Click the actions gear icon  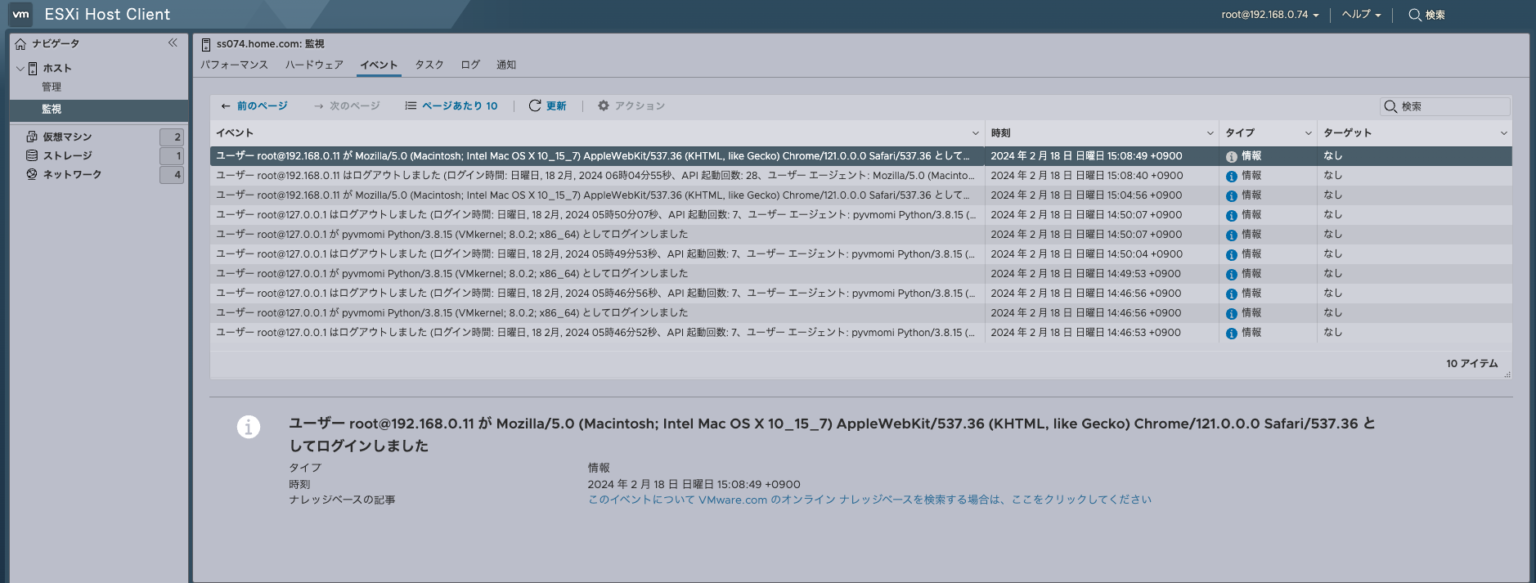[603, 105]
